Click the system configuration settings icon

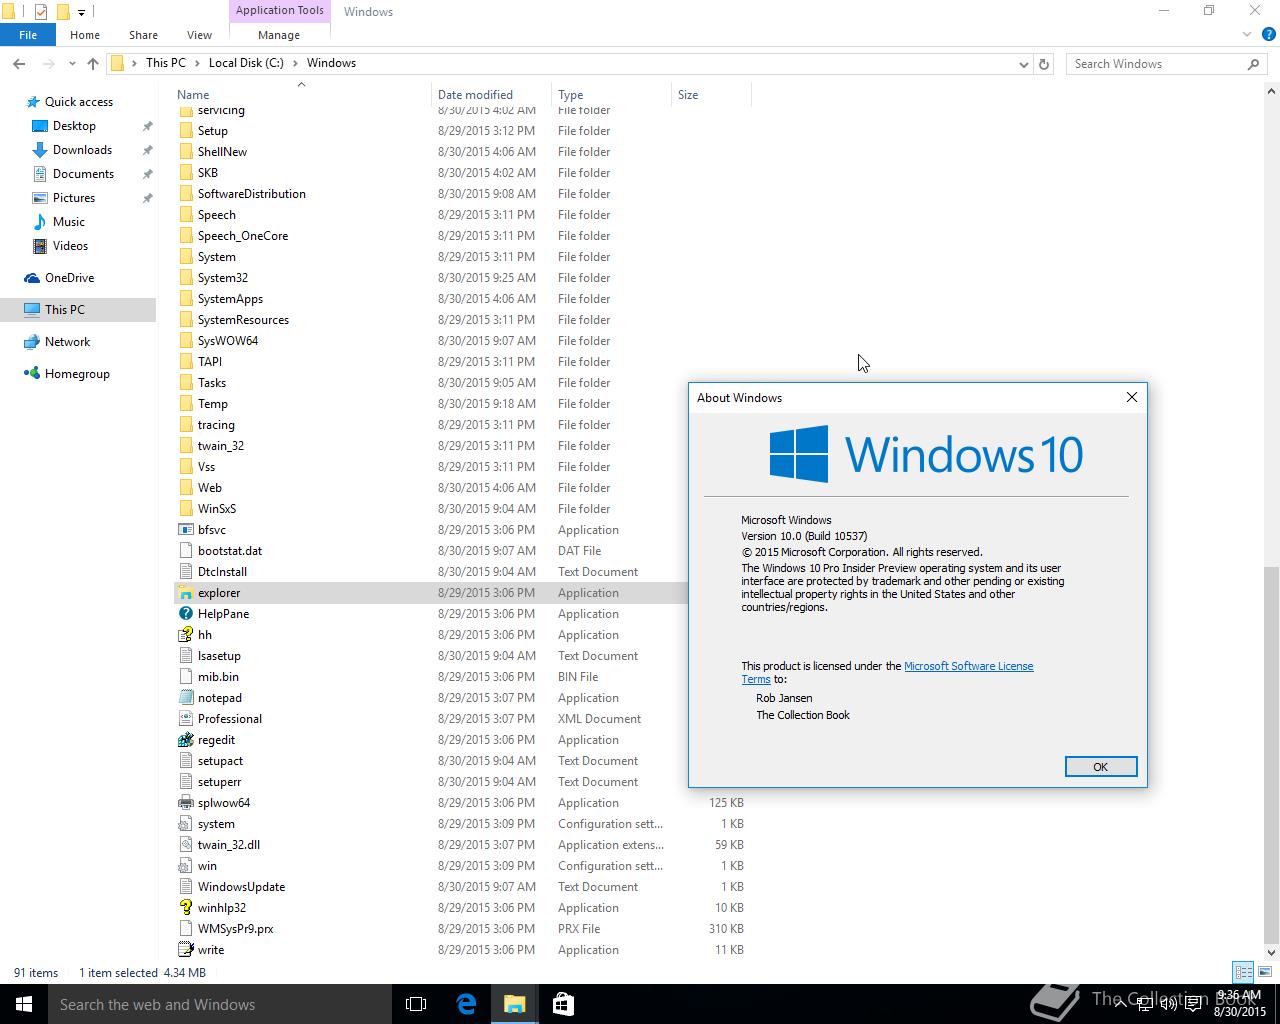pyautogui.click(x=185, y=824)
